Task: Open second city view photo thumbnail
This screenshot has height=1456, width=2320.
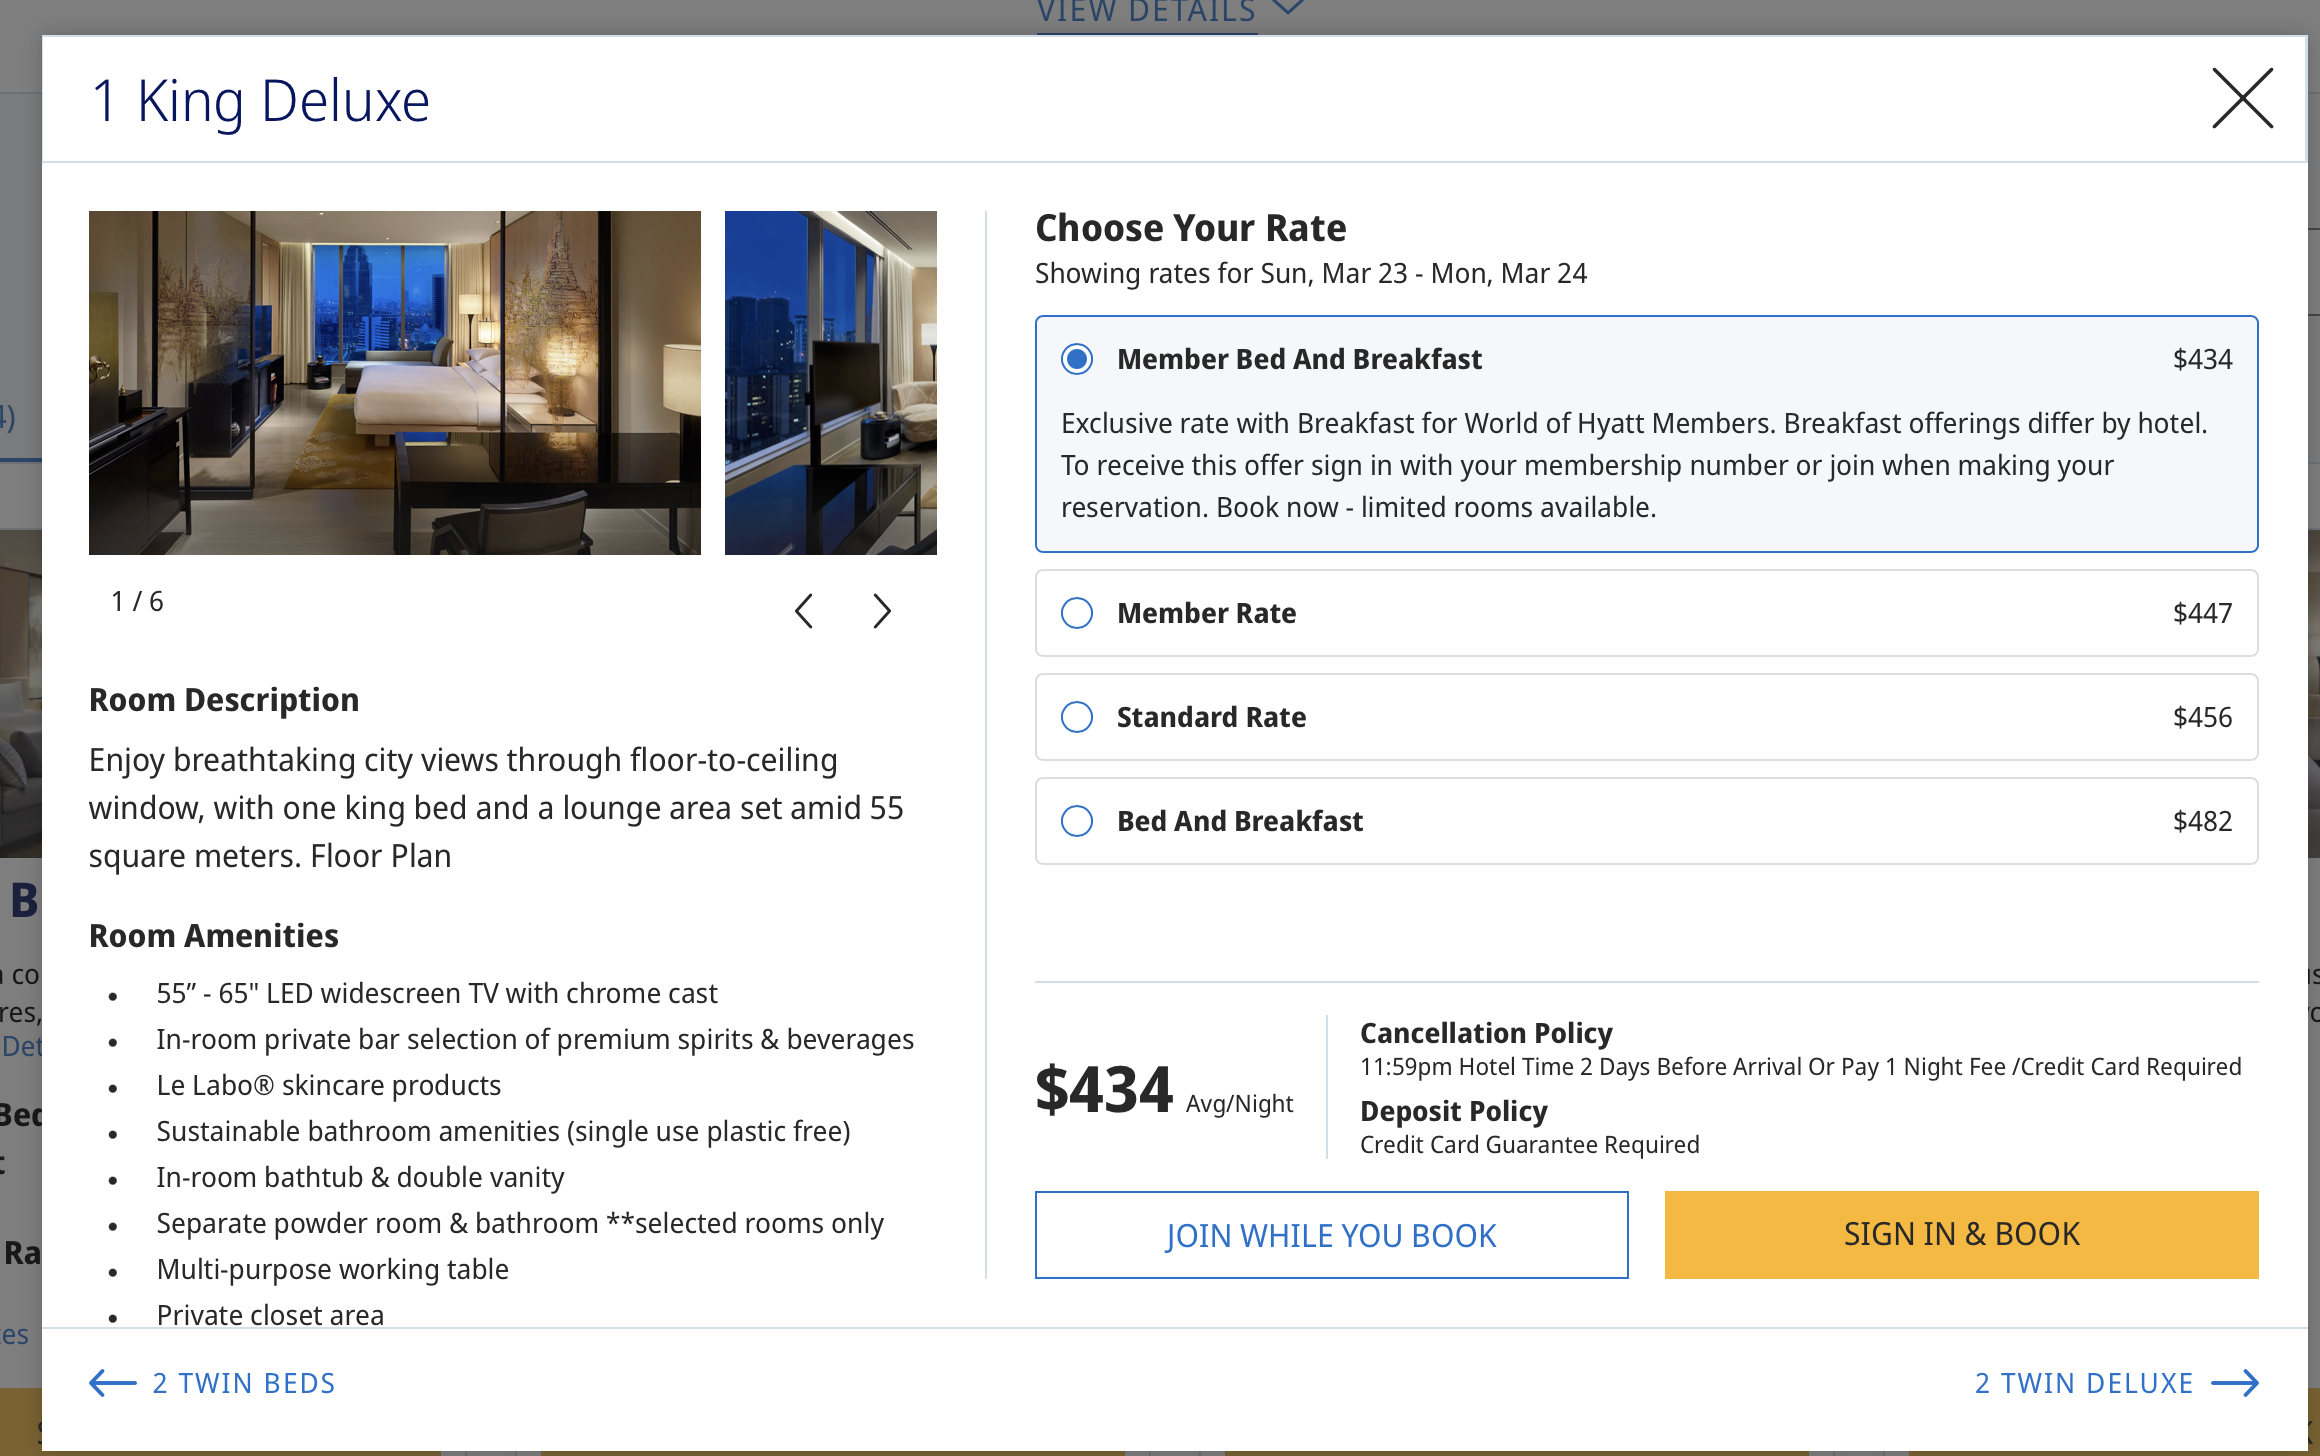Action: coord(830,382)
